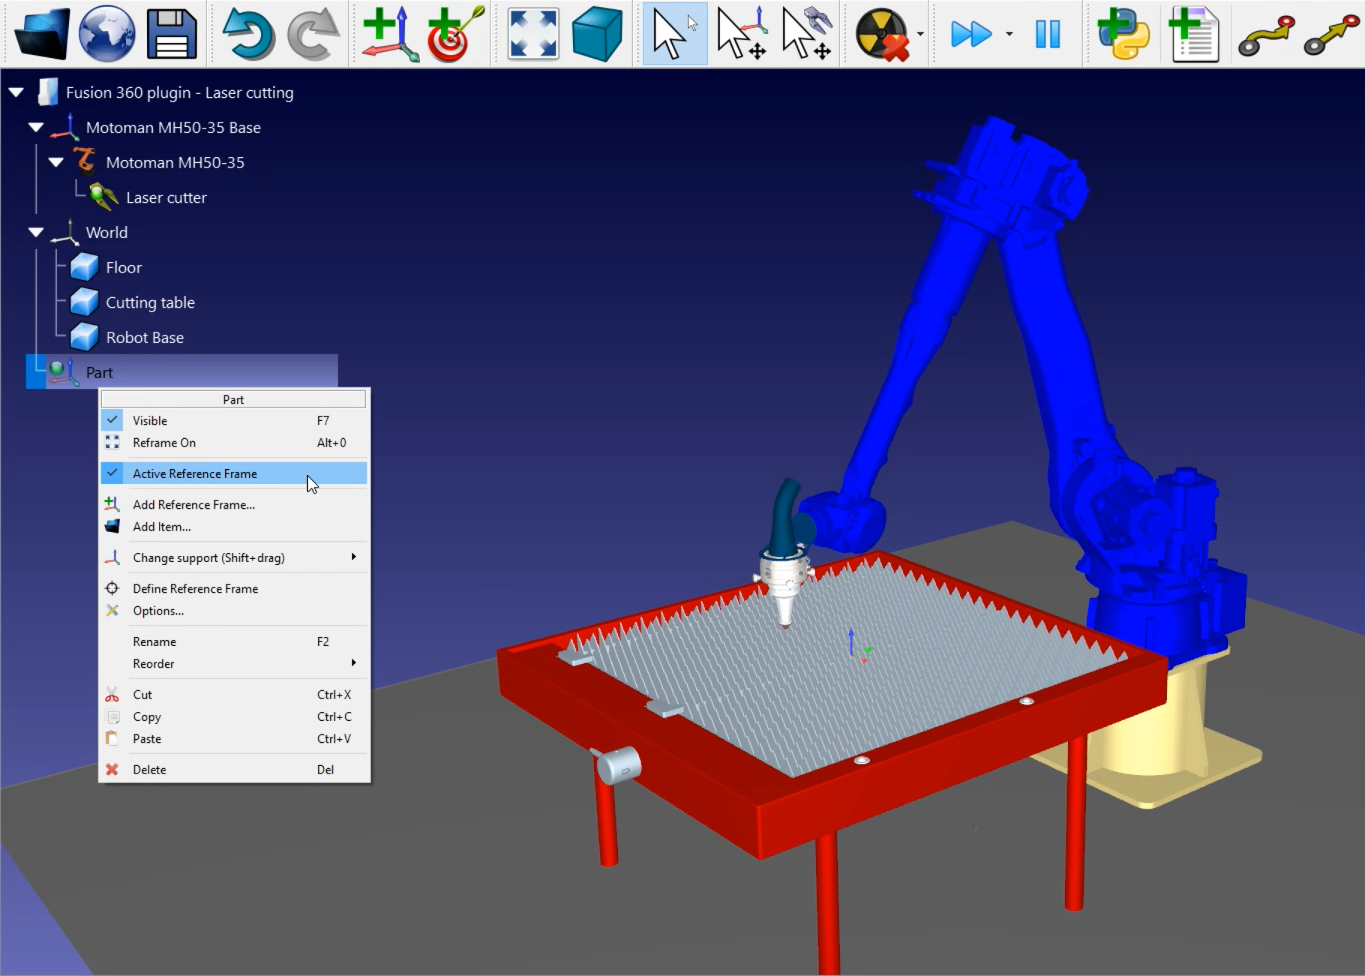This screenshot has height=976, width=1365.
Task: Click the Undo toolbar icon
Action: pyautogui.click(x=248, y=33)
